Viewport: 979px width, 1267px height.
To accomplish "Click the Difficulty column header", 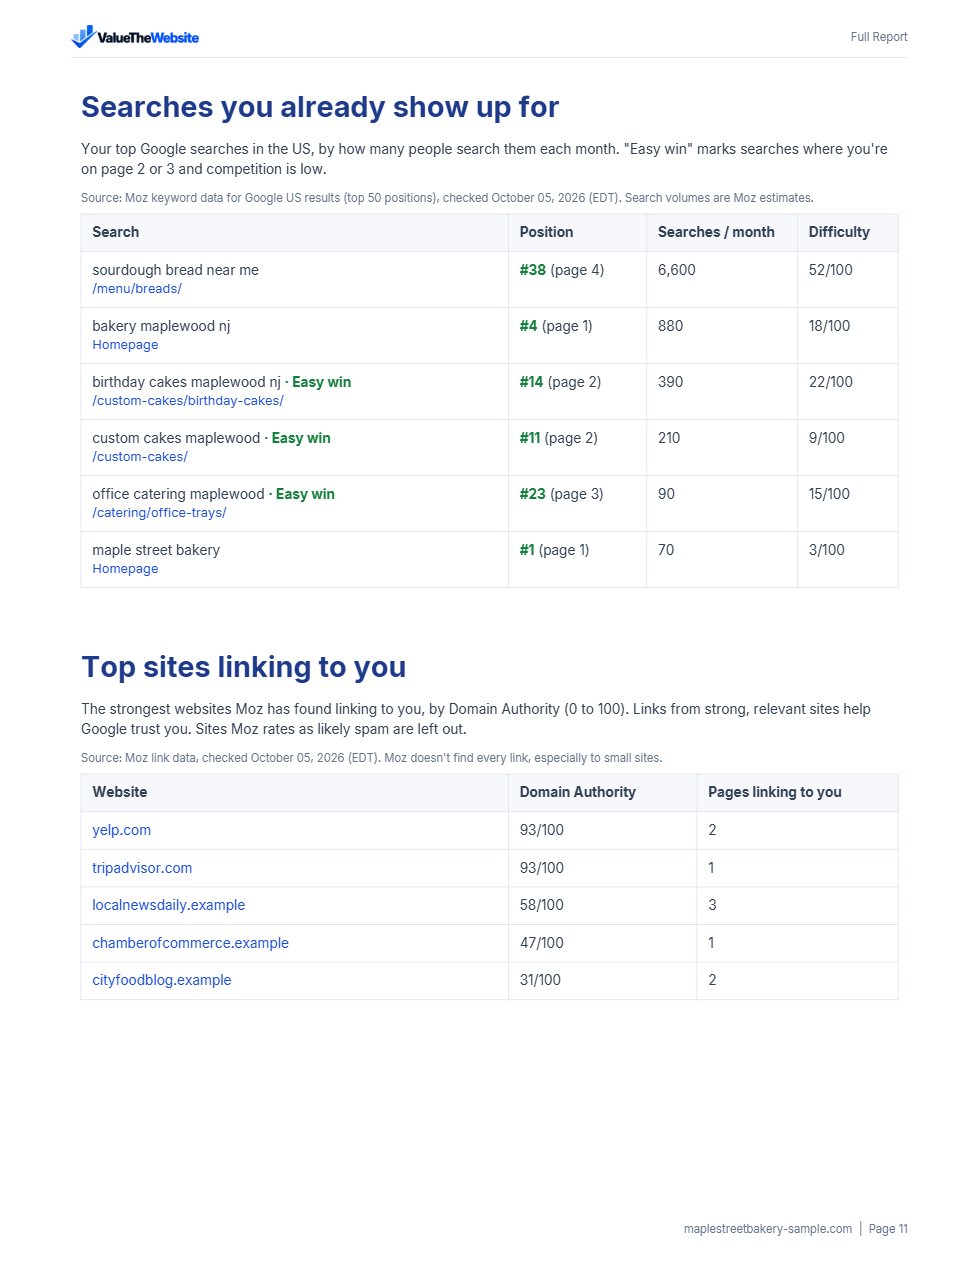I will point(839,232).
